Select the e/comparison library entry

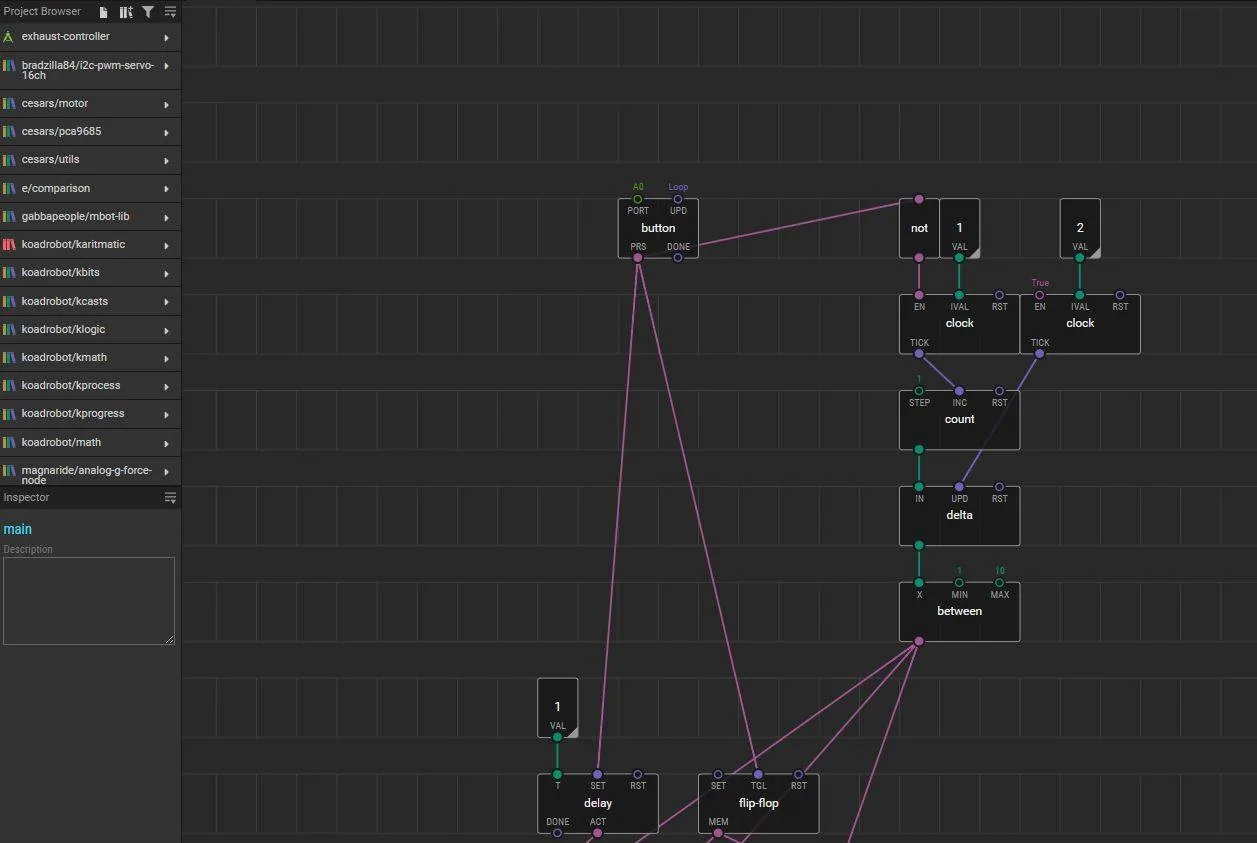coord(91,188)
